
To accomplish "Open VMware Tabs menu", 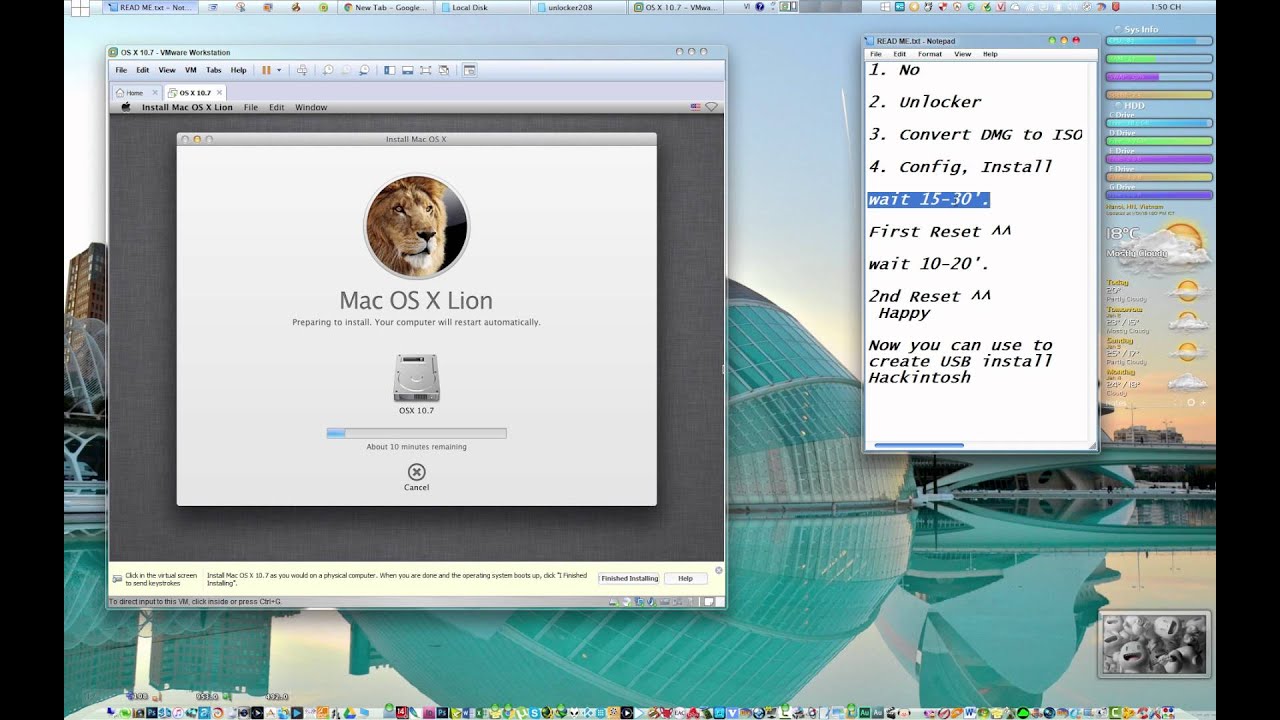I will point(214,70).
